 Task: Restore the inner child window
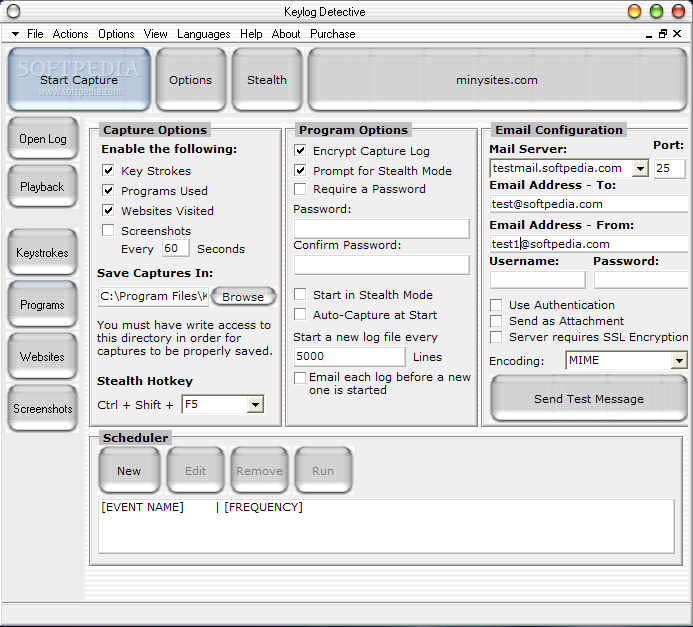click(x=663, y=34)
